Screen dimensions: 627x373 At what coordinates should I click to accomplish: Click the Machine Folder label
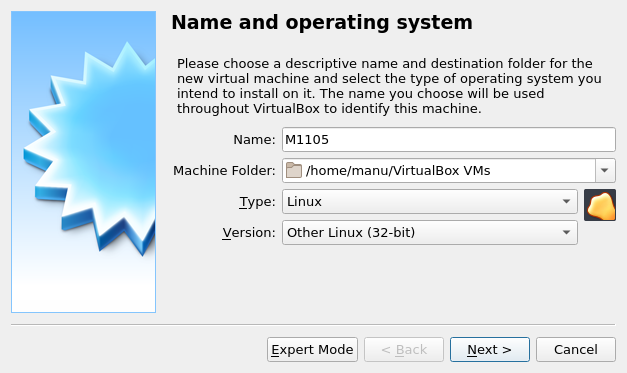(x=224, y=171)
